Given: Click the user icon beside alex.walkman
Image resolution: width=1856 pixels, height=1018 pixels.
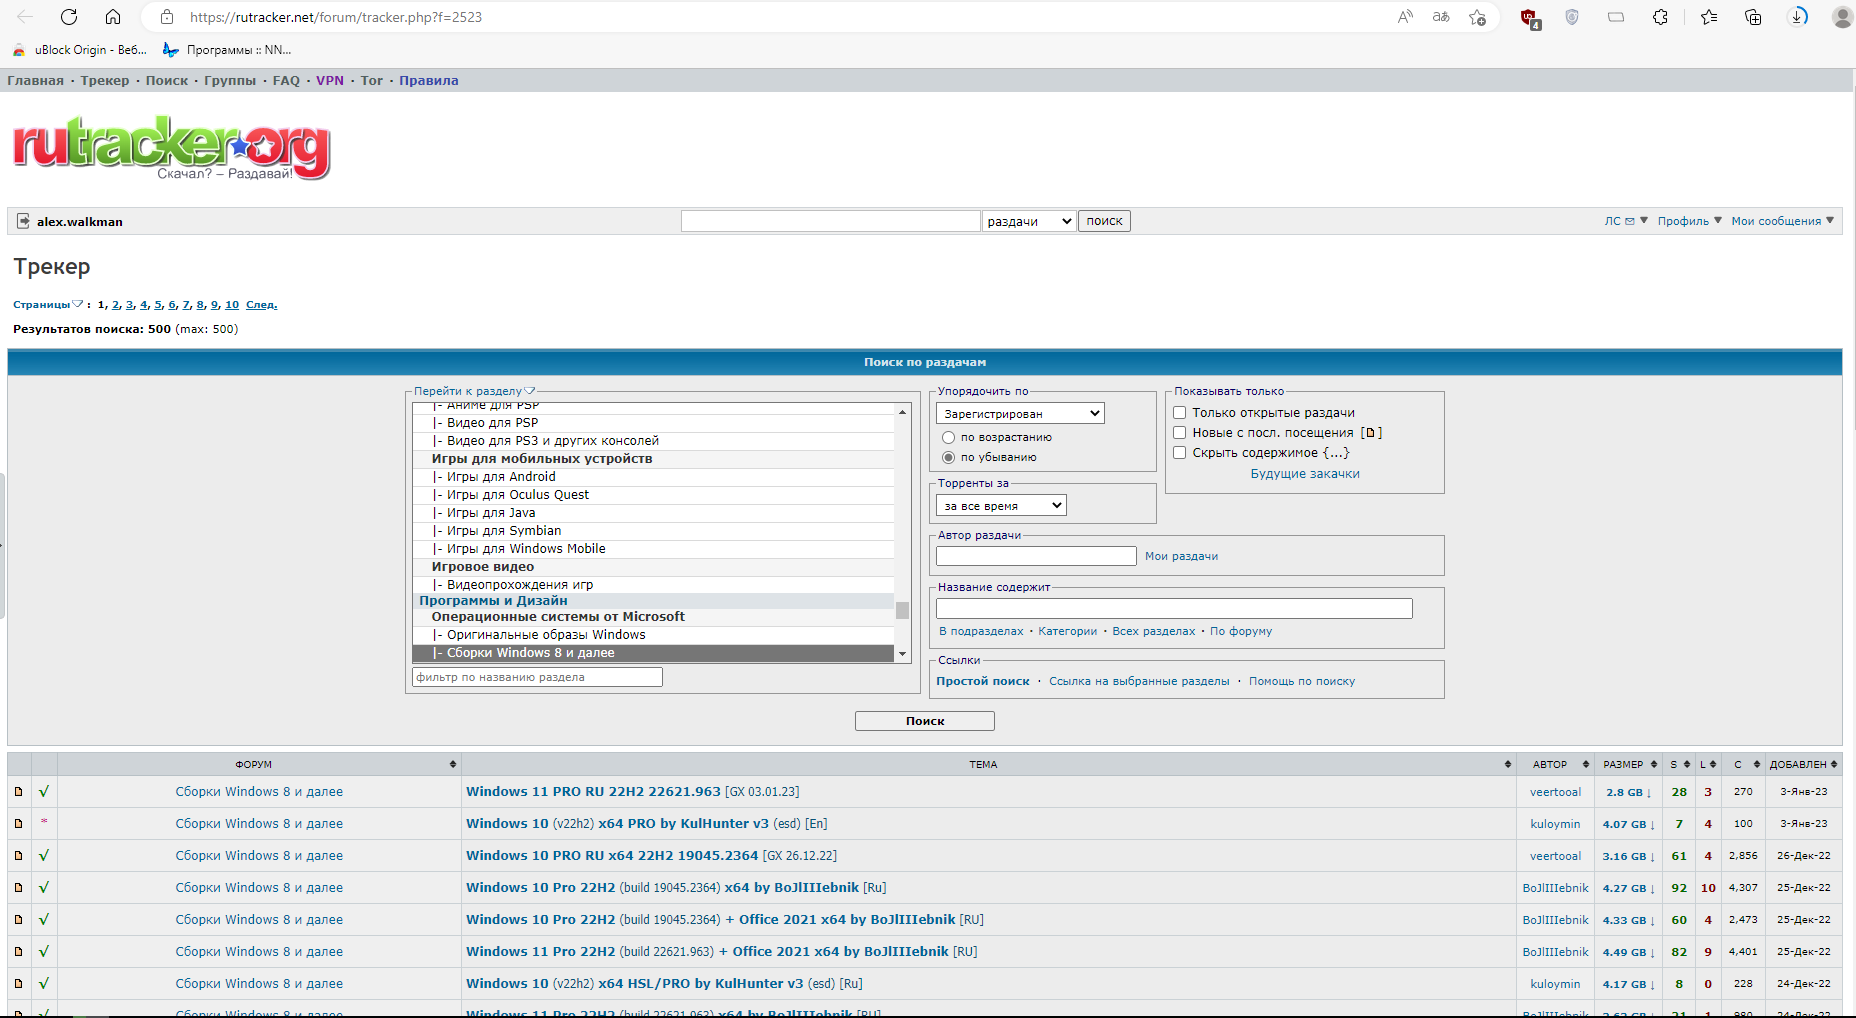Looking at the screenshot, I should pyautogui.click(x=23, y=221).
